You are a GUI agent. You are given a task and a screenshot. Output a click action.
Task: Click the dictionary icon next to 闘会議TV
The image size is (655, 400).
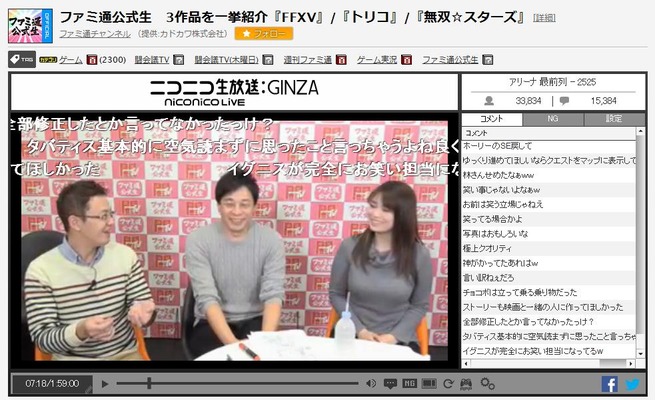coord(178,60)
